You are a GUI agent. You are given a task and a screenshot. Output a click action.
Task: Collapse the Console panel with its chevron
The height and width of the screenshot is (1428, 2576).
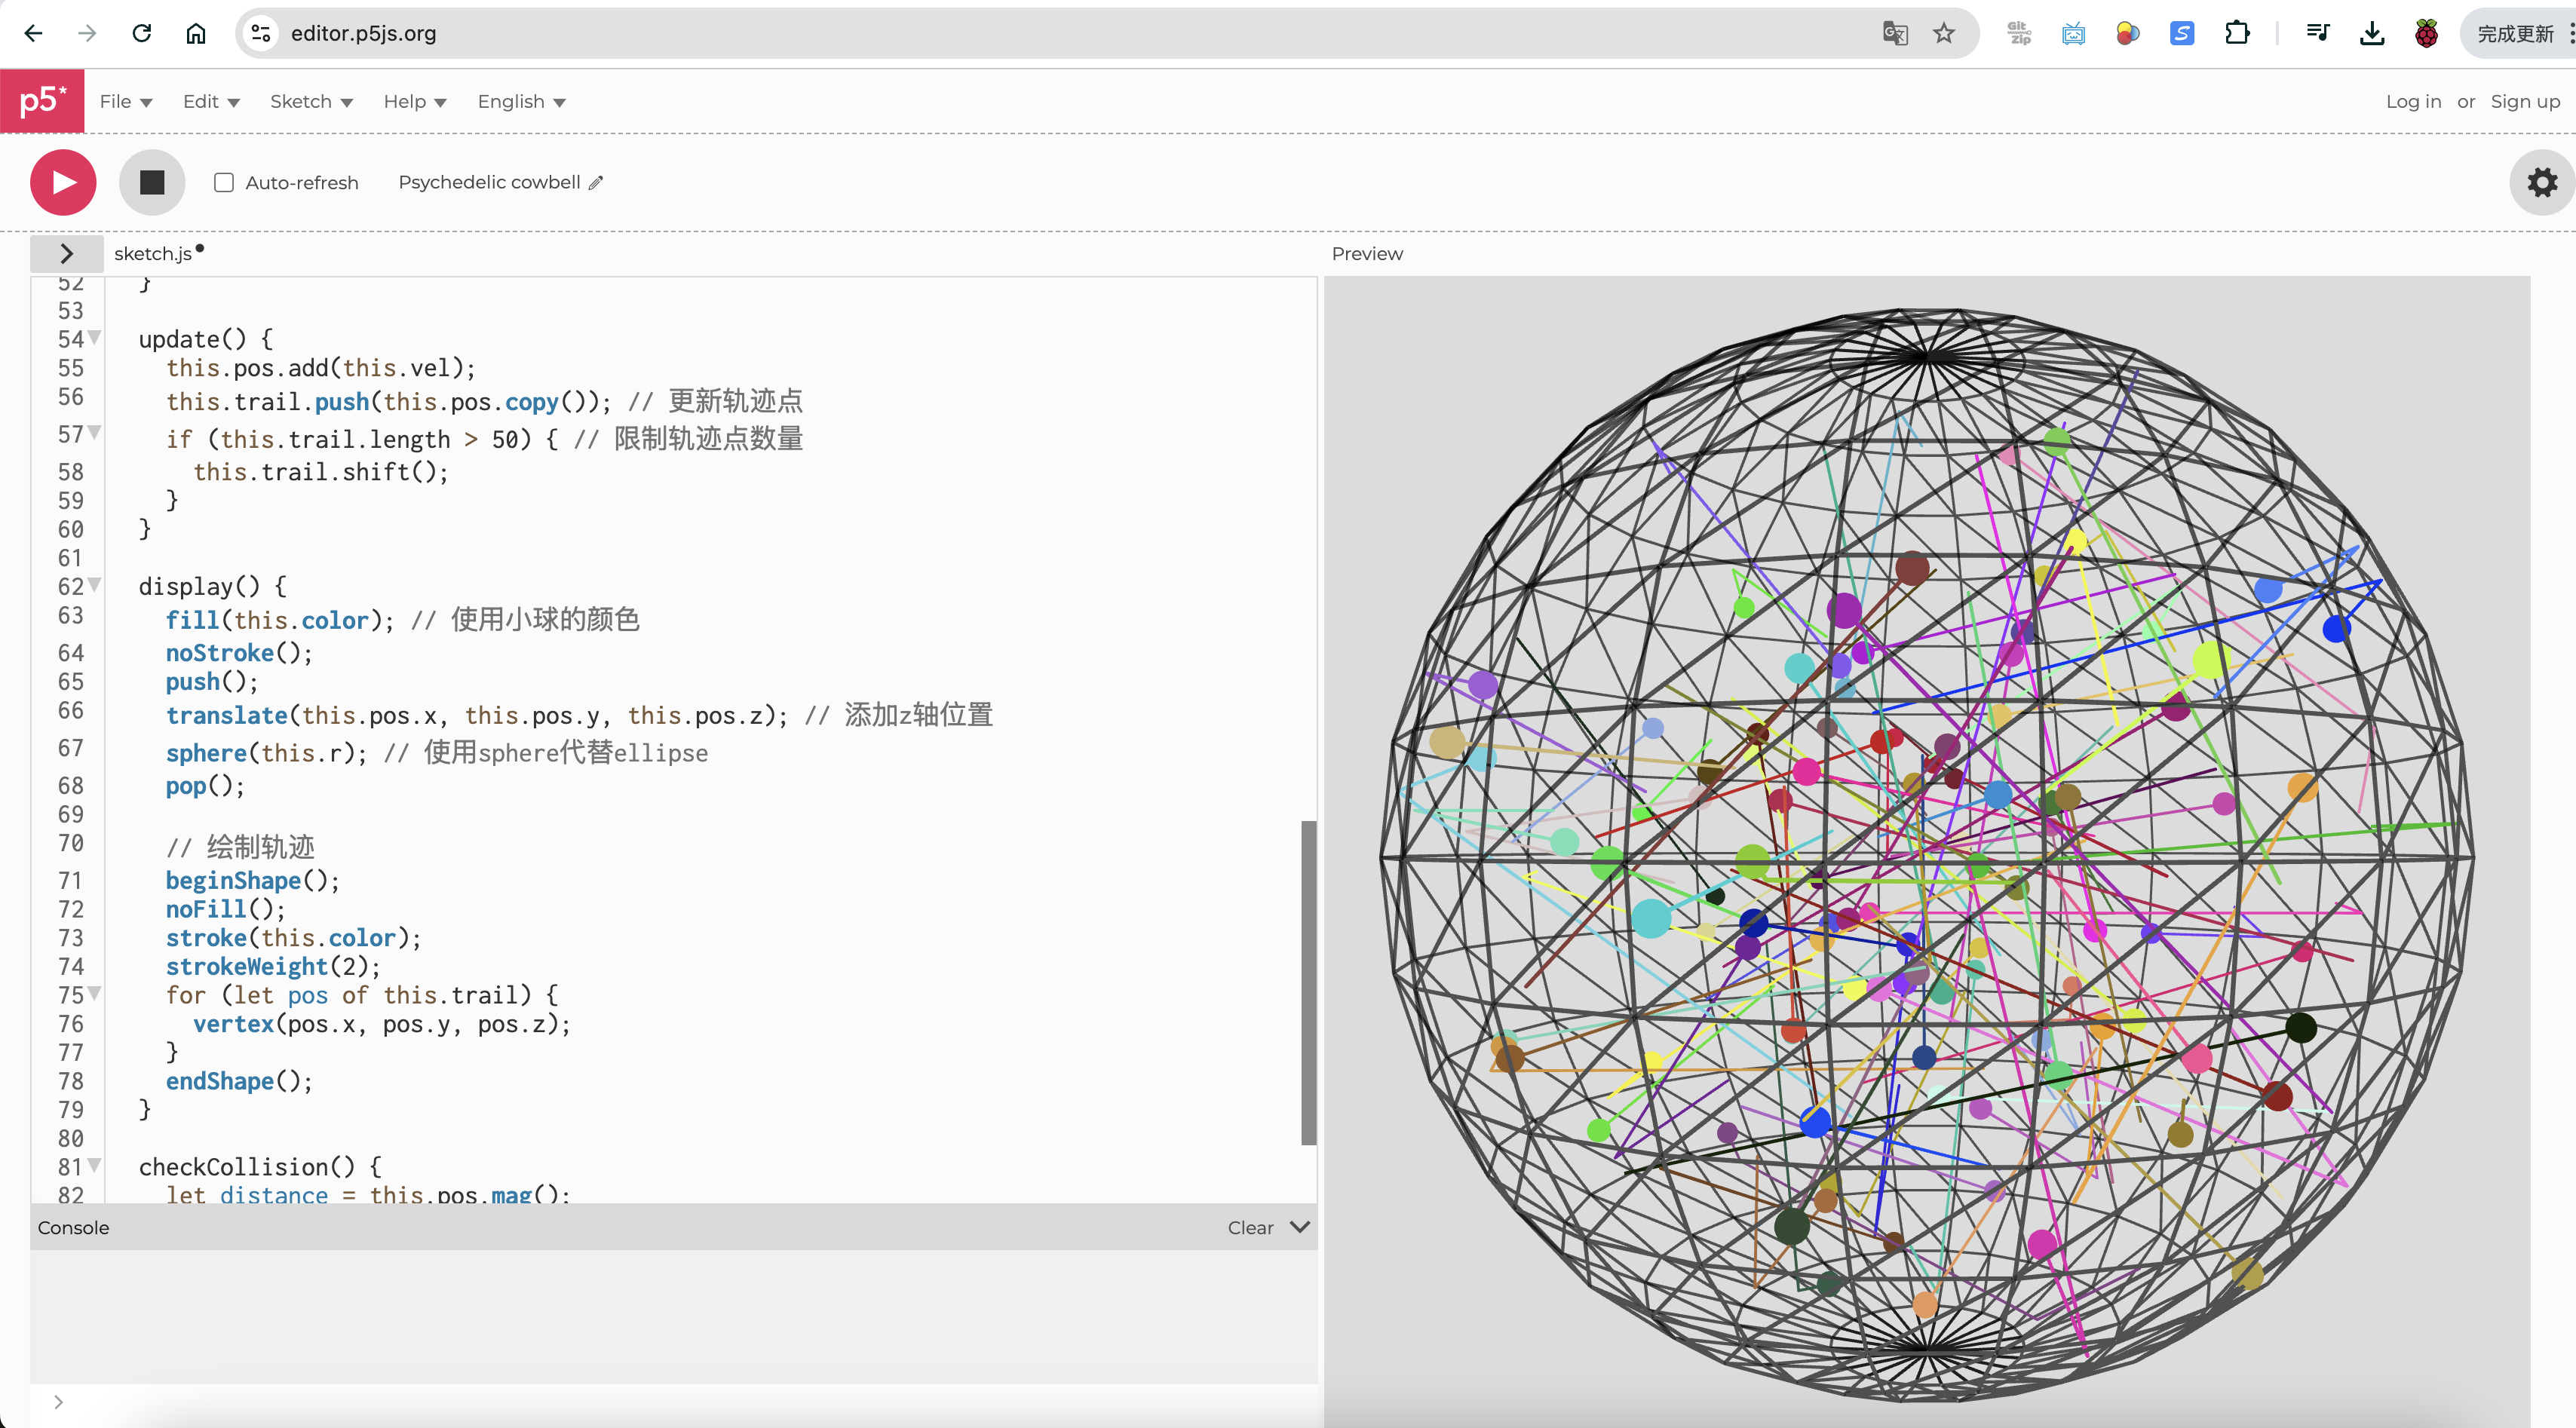[1299, 1227]
